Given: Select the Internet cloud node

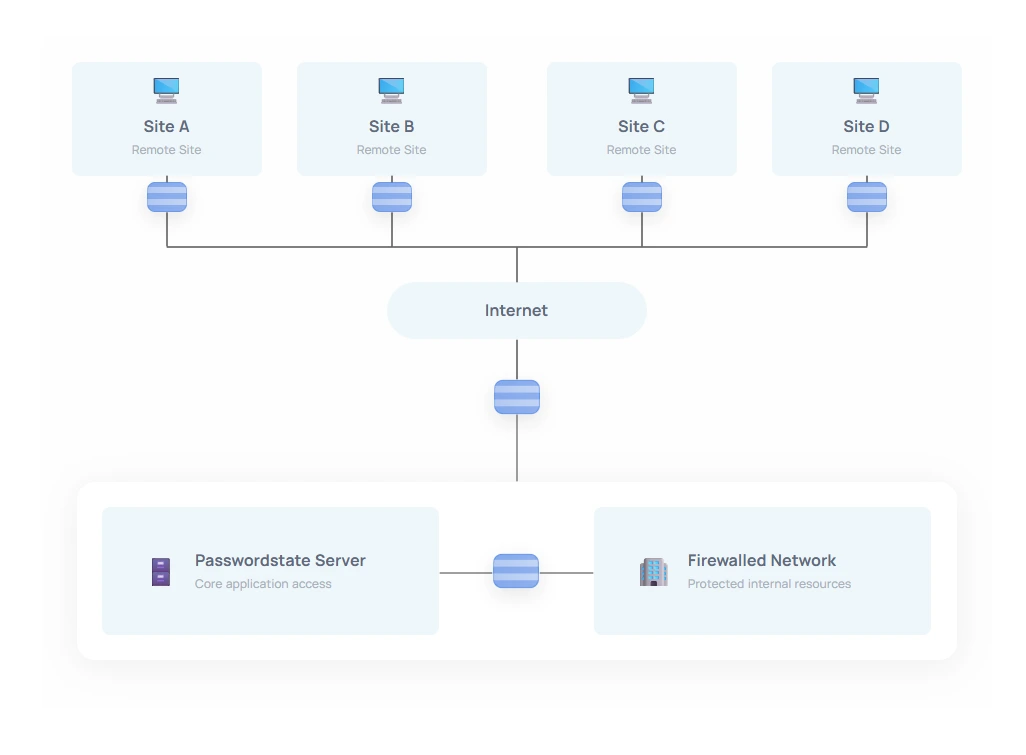Looking at the screenshot, I should 517,311.
